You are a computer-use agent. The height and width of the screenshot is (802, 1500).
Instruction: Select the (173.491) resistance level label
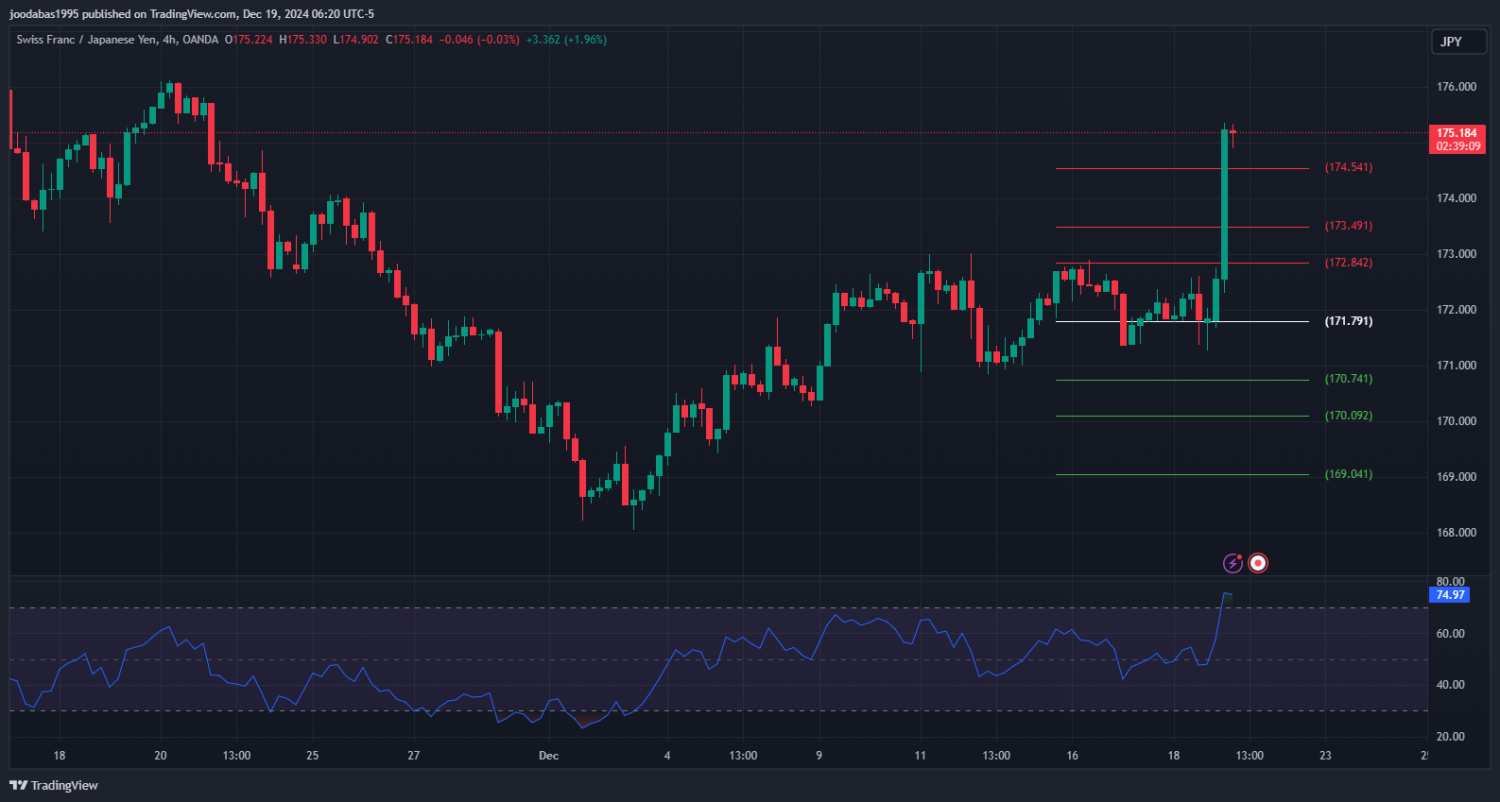point(1349,226)
